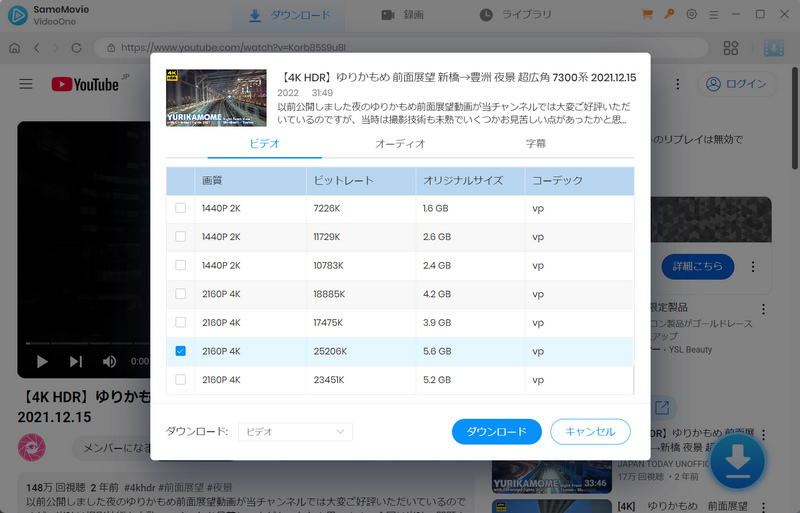Click the 詳細こちら ad button
Viewport: 800px width, 513px height.
click(697, 266)
